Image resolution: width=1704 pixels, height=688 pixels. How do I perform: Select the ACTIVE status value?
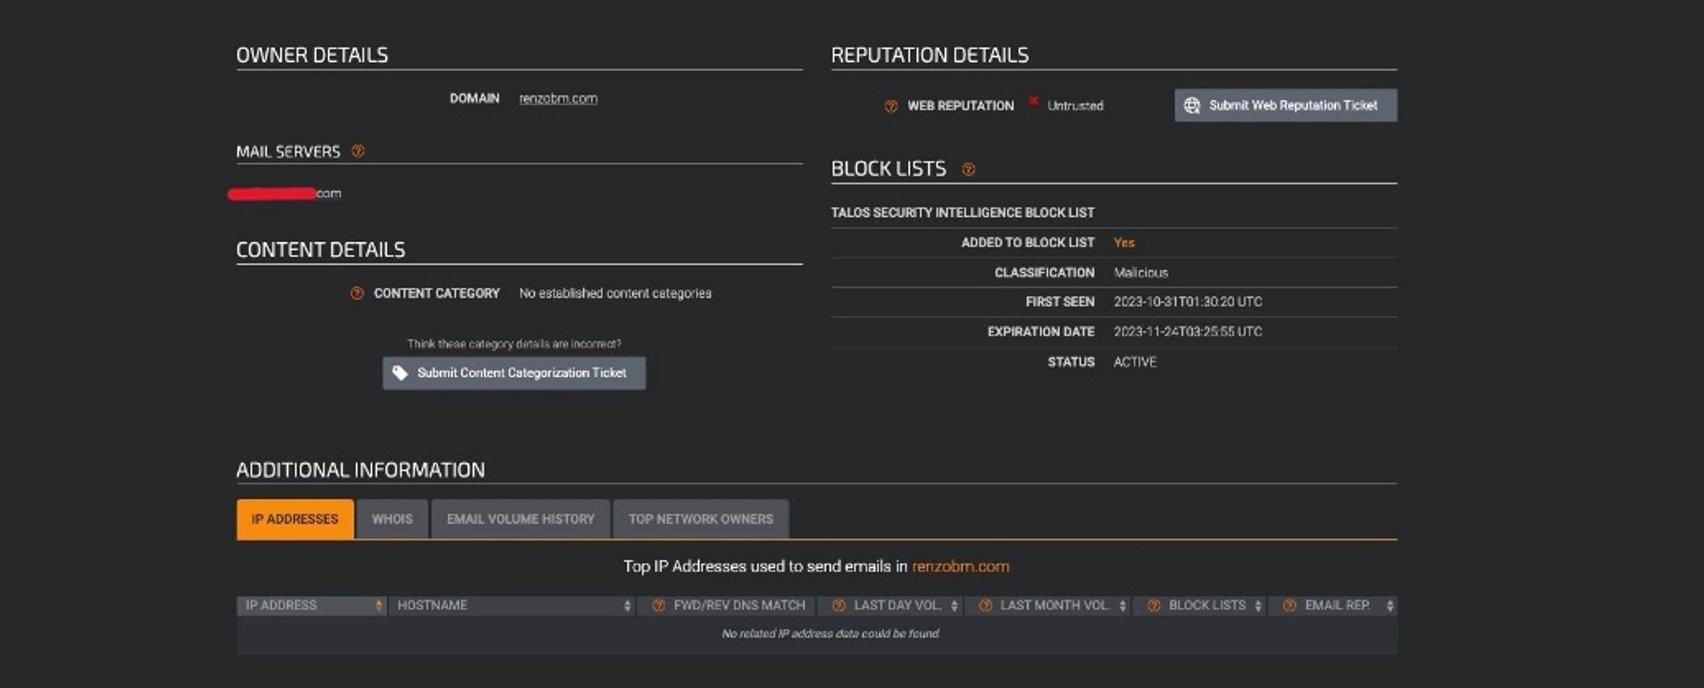pos(1135,362)
